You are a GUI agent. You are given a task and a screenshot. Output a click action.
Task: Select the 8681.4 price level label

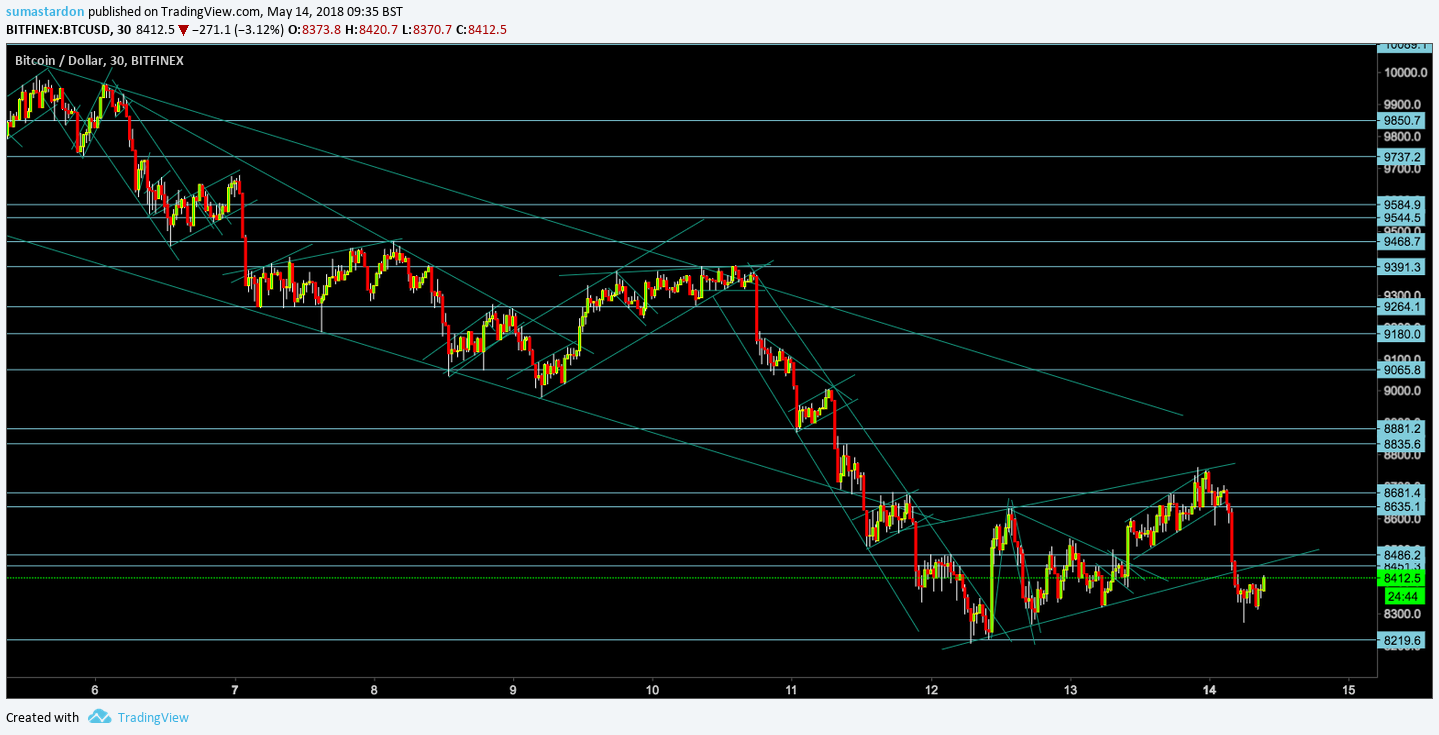pyautogui.click(x=1400, y=493)
